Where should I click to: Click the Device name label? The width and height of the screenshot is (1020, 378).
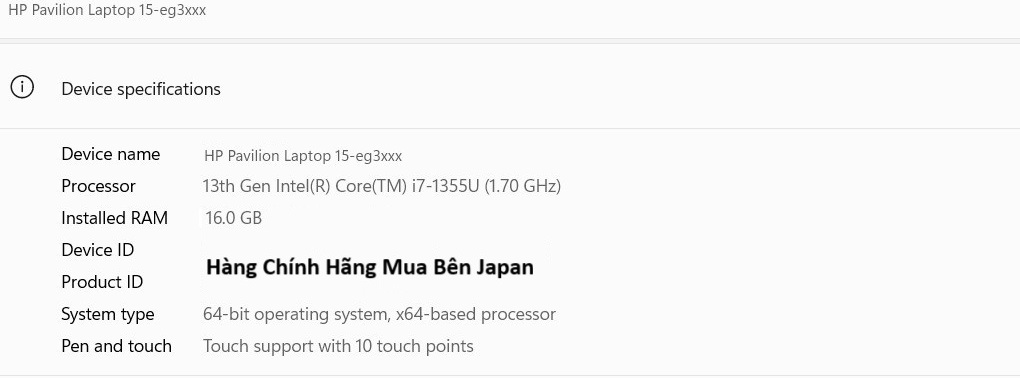pyautogui.click(x=111, y=154)
